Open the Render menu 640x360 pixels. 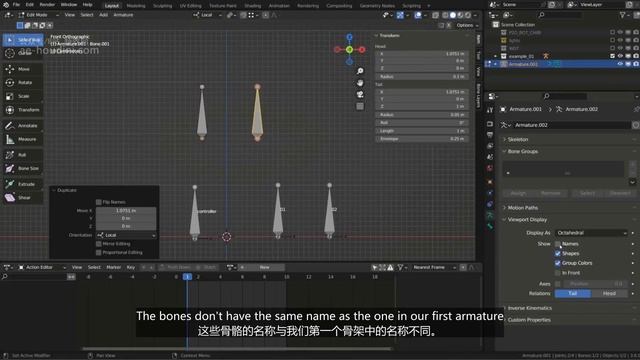tap(47, 5)
